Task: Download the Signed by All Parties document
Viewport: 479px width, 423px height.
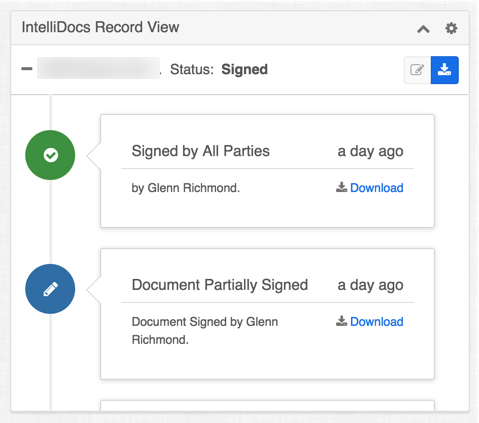Action: coord(377,188)
